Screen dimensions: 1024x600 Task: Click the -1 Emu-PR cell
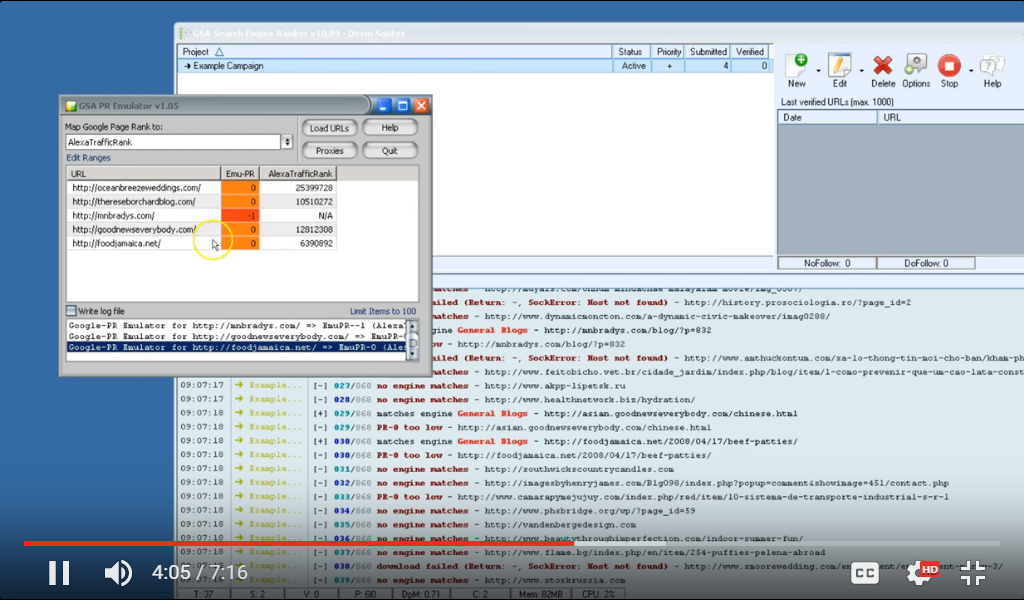(x=240, y=215)
